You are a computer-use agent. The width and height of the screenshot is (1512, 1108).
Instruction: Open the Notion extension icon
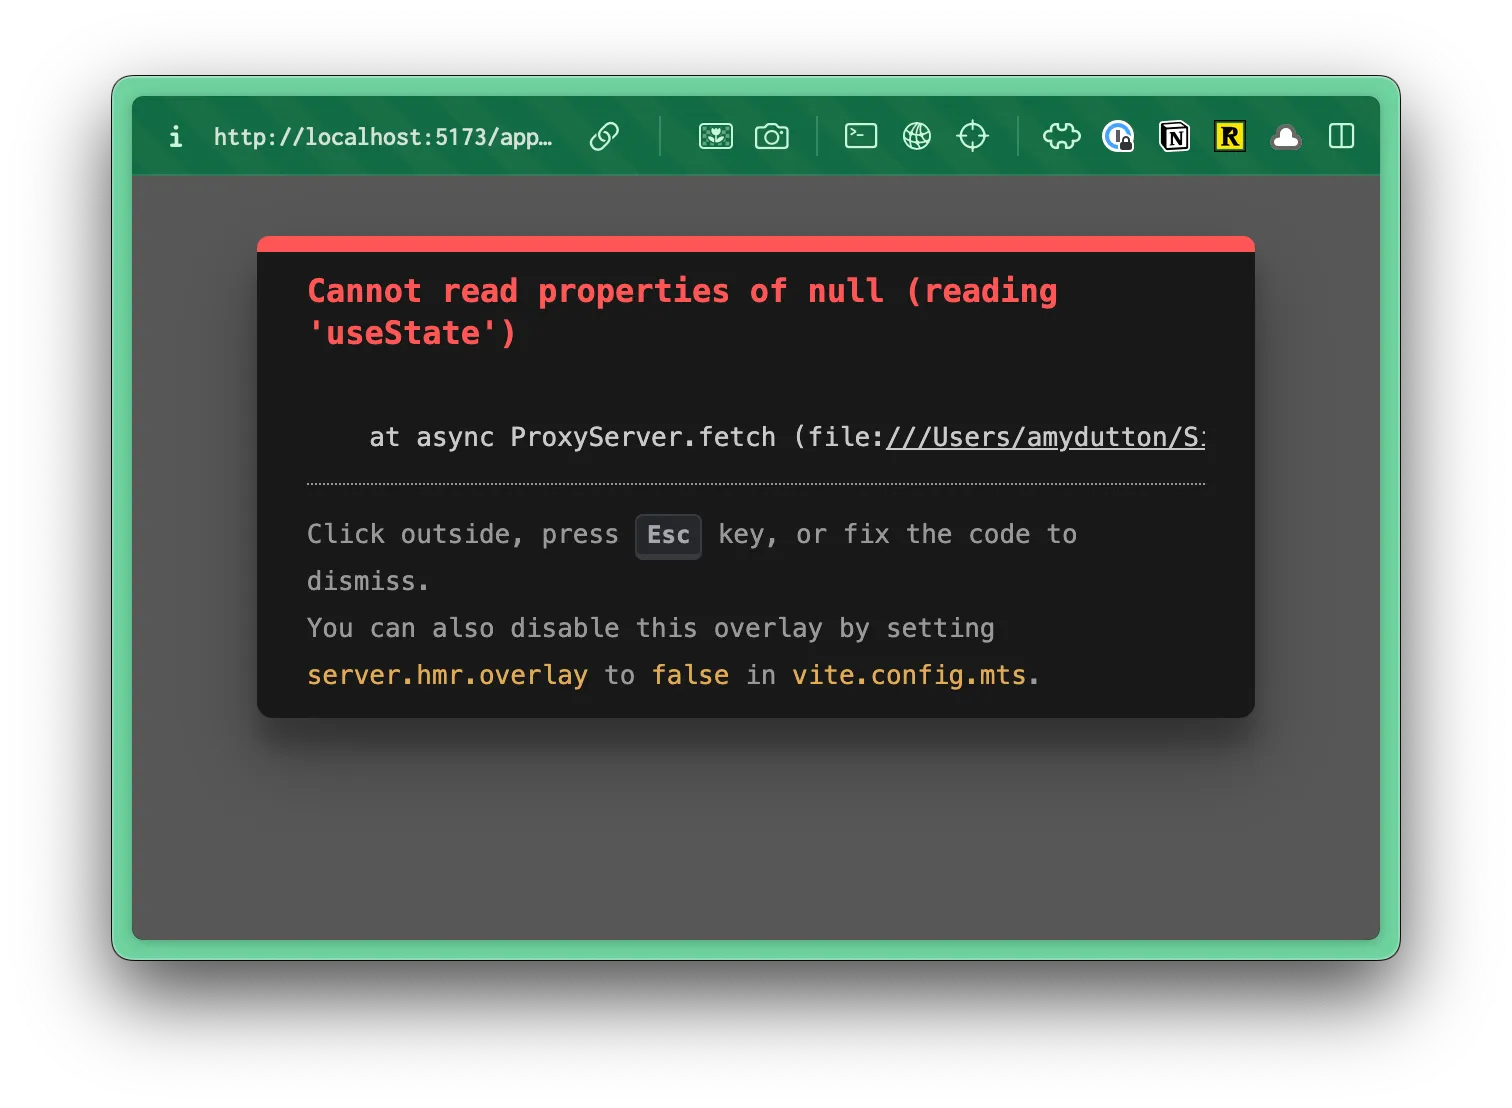click(x=1174, y=136)
